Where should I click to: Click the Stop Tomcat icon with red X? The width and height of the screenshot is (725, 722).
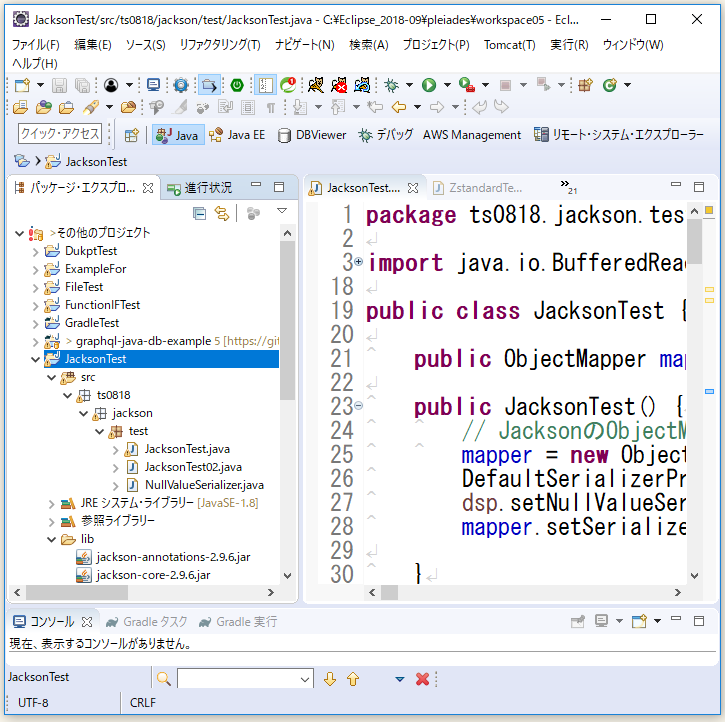click(339, 85)
